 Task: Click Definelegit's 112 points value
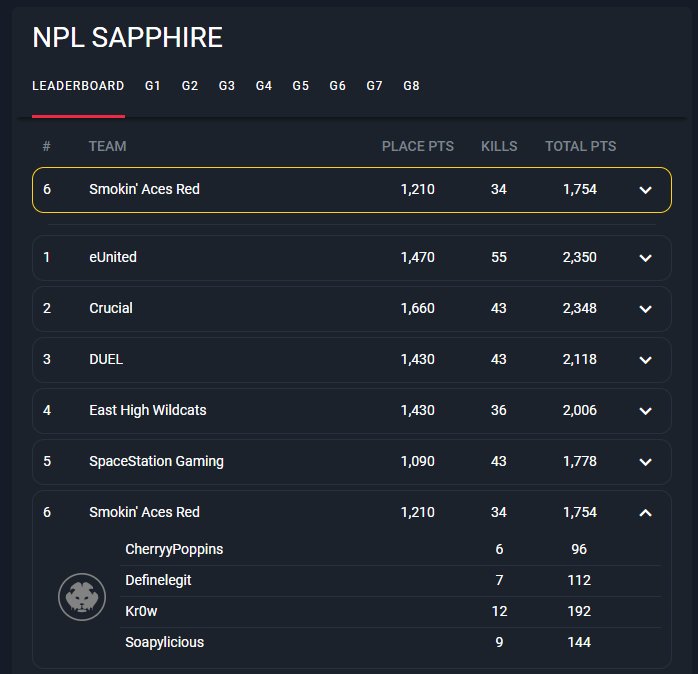pos(579,580)
